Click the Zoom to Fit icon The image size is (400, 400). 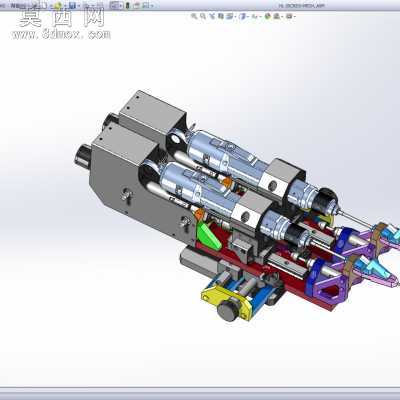[x=194, y=16]
